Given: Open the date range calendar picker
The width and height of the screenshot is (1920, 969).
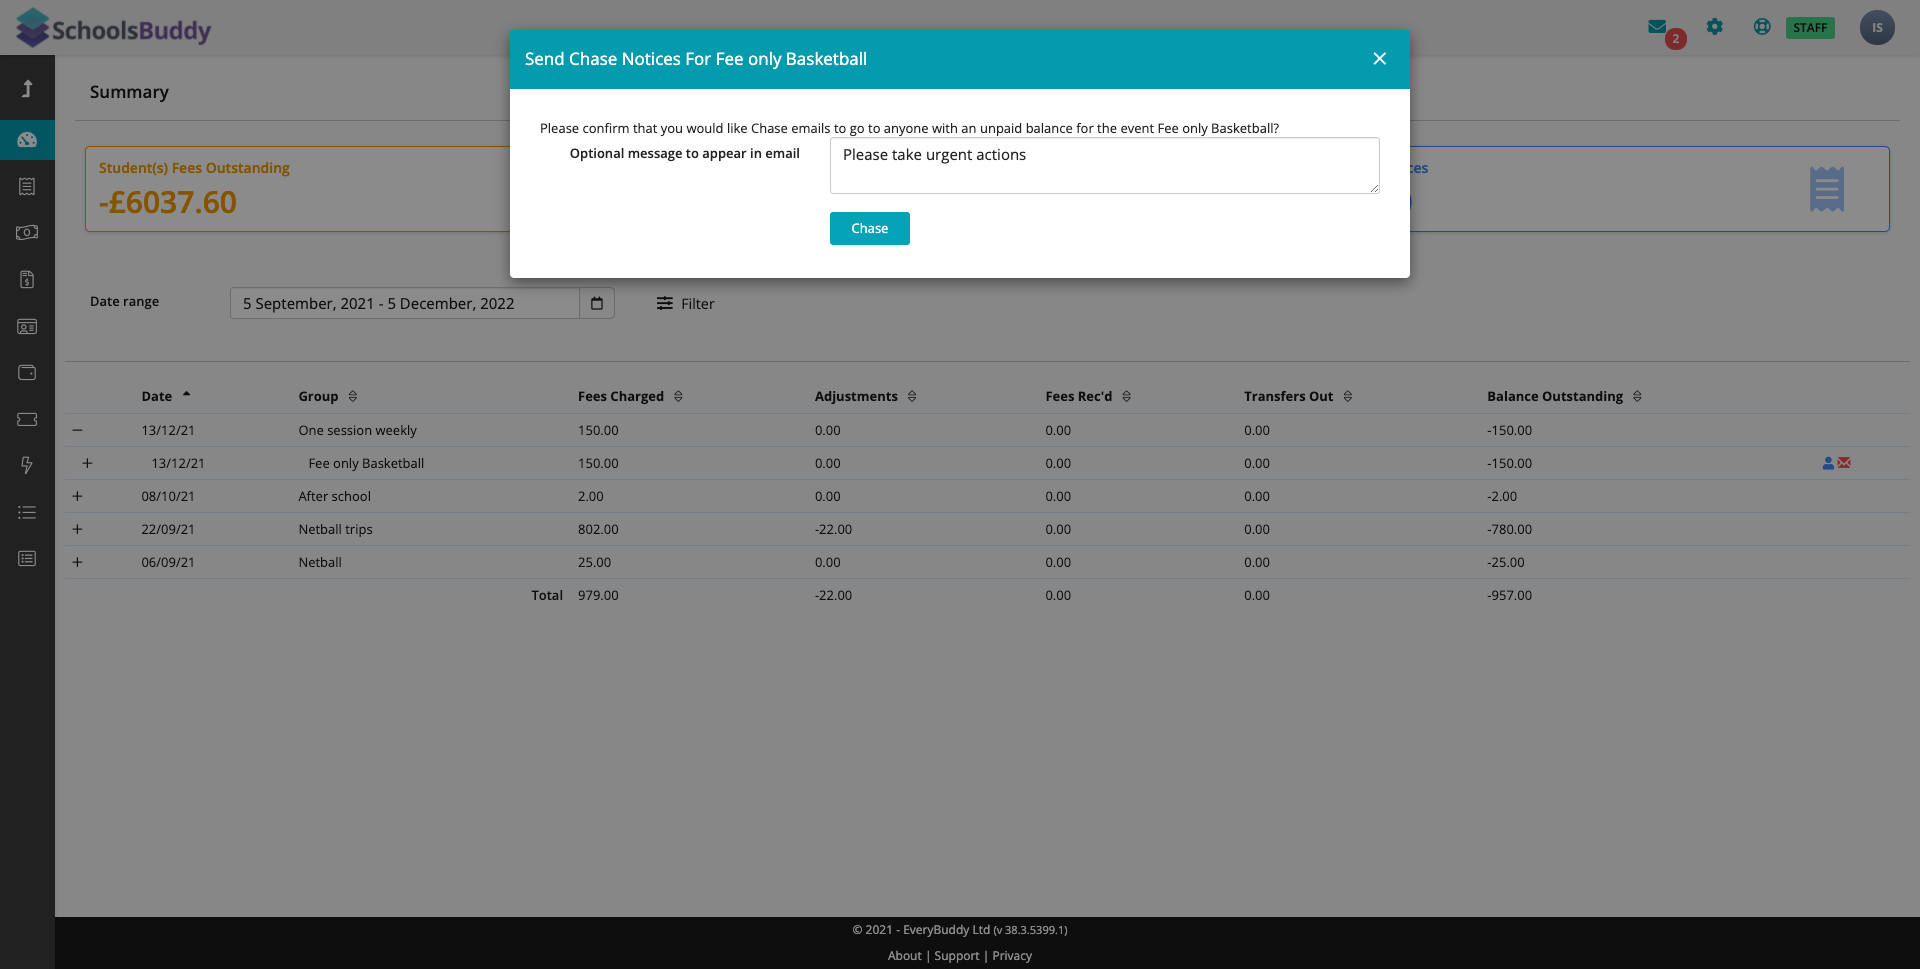Looking at the screenshot, I should [597, 304].
